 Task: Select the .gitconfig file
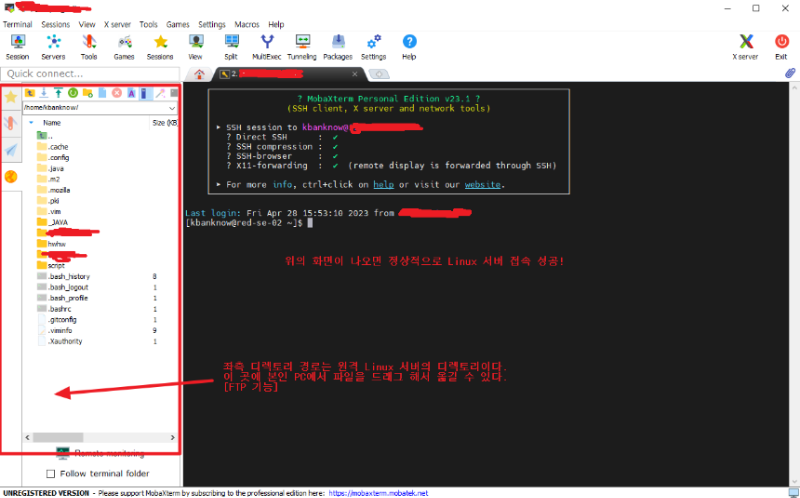click(58, 320)
